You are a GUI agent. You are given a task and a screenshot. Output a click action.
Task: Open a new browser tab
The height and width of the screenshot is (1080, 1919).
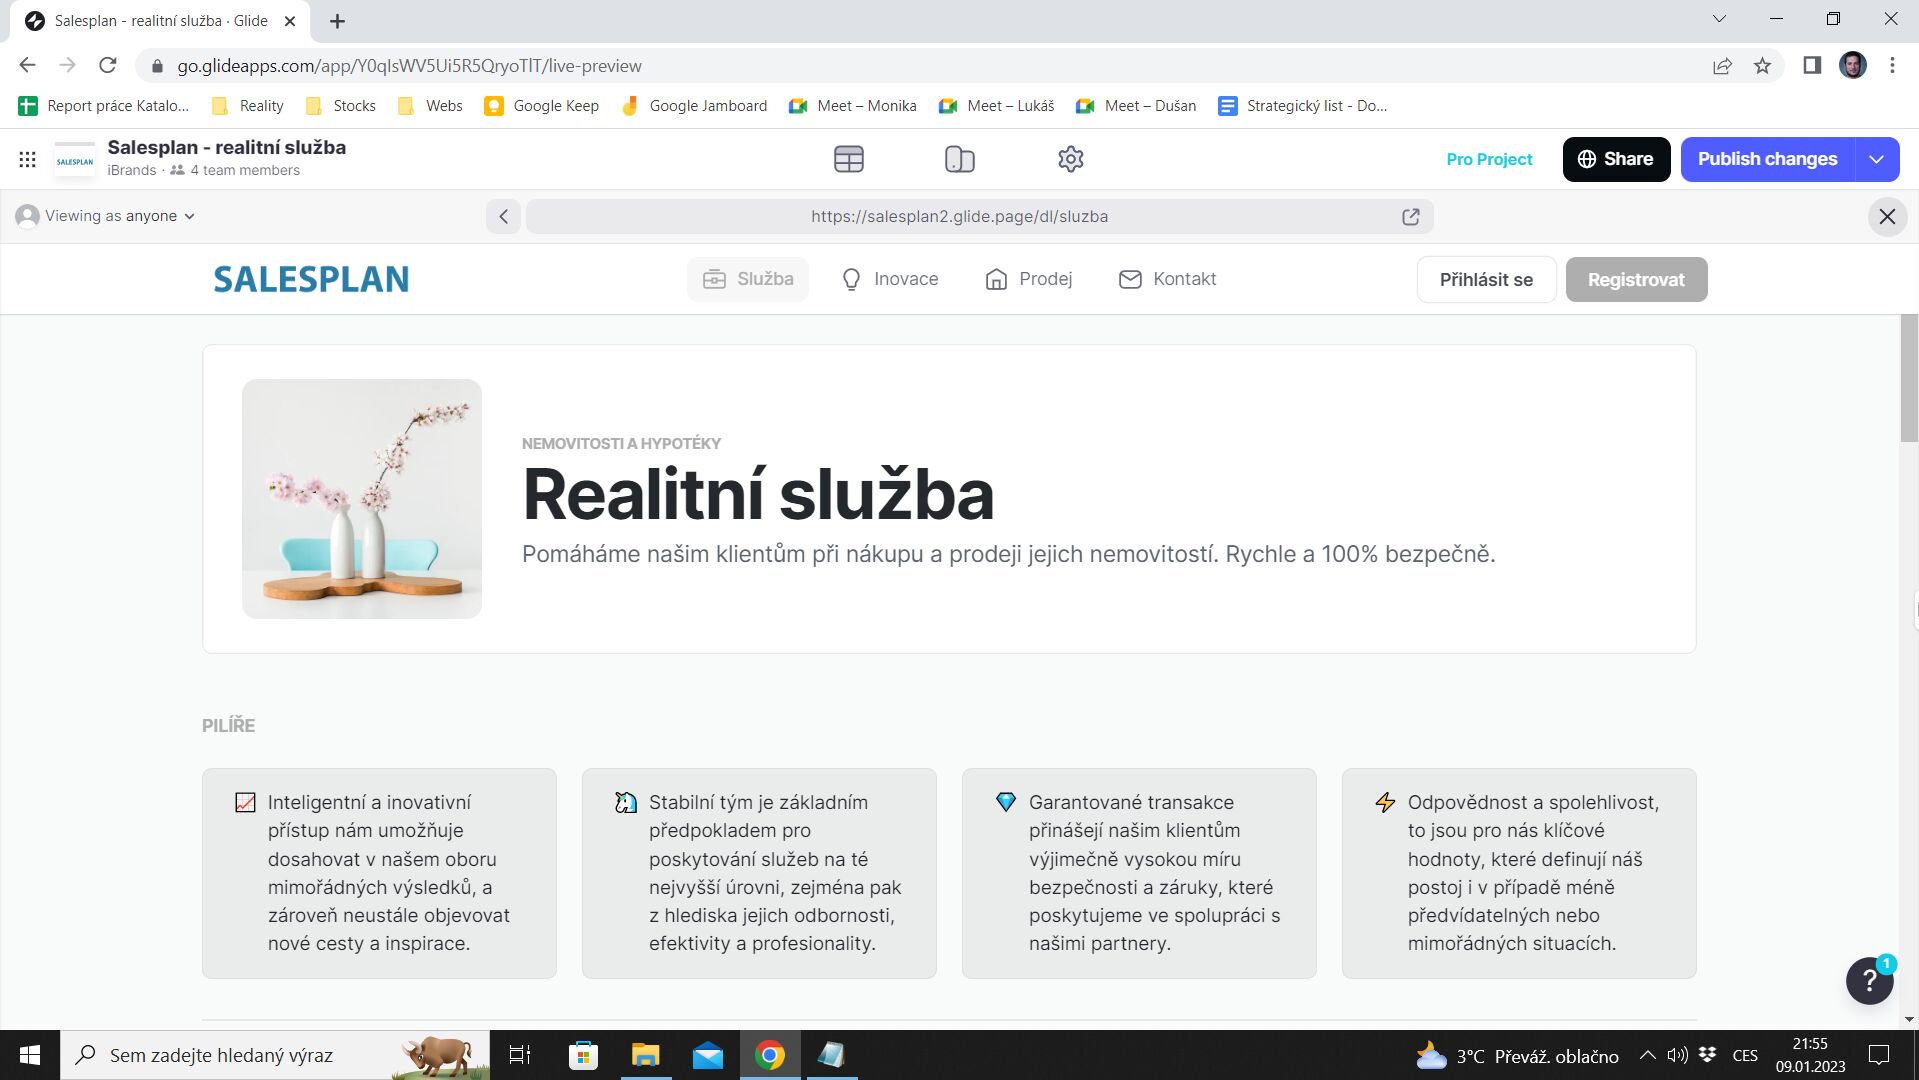pos(337,21)
